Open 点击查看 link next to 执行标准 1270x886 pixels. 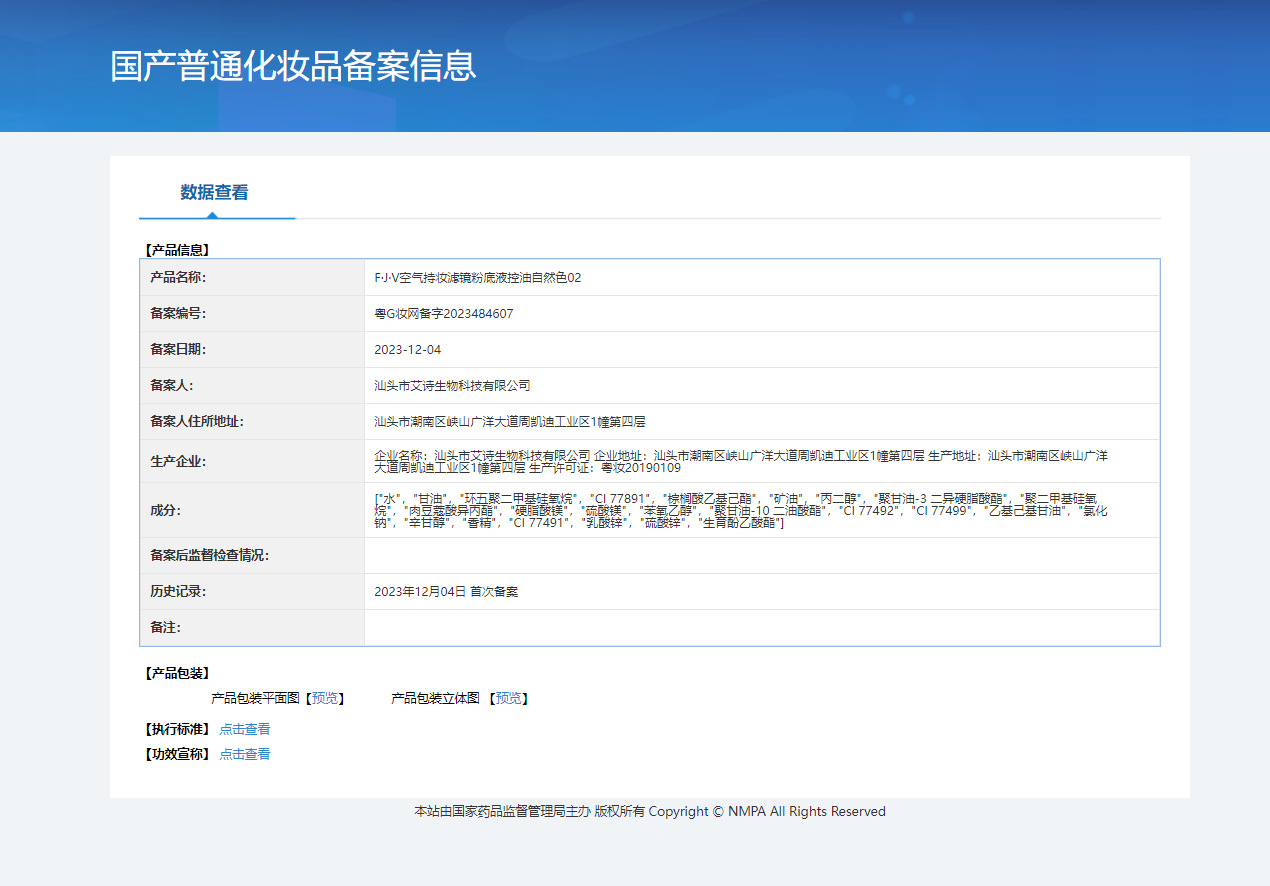pyautogui.click(x=244, y=729)
